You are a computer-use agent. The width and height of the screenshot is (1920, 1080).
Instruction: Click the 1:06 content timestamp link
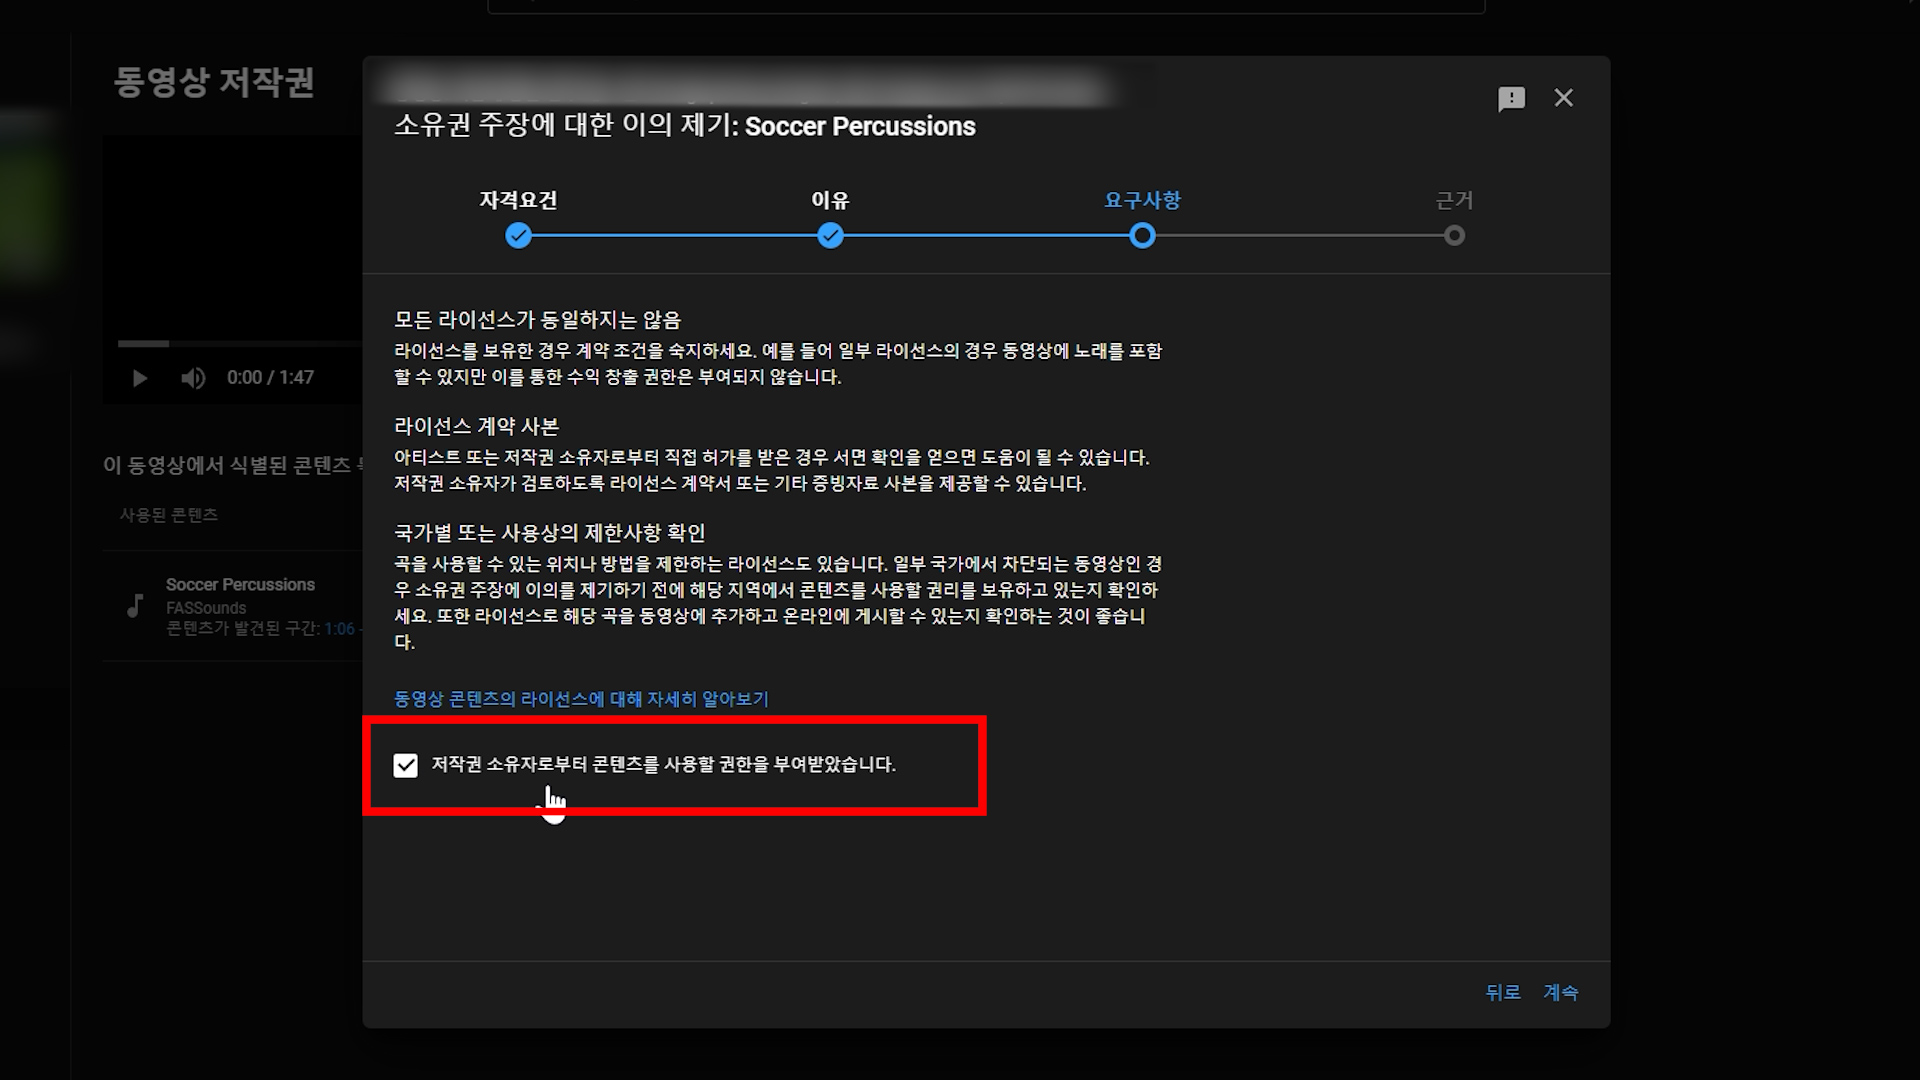(x=339, y=629)
